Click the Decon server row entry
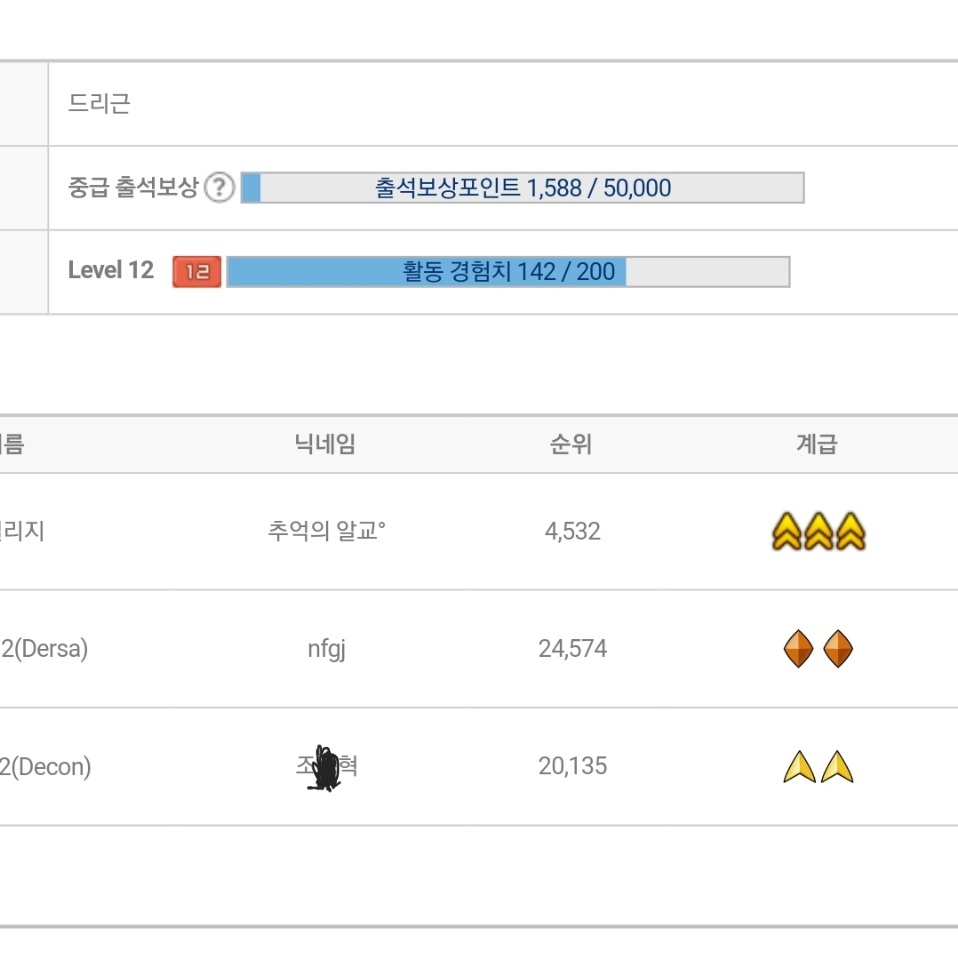This screenshot has width=958, height=960. tap(45, 768)
